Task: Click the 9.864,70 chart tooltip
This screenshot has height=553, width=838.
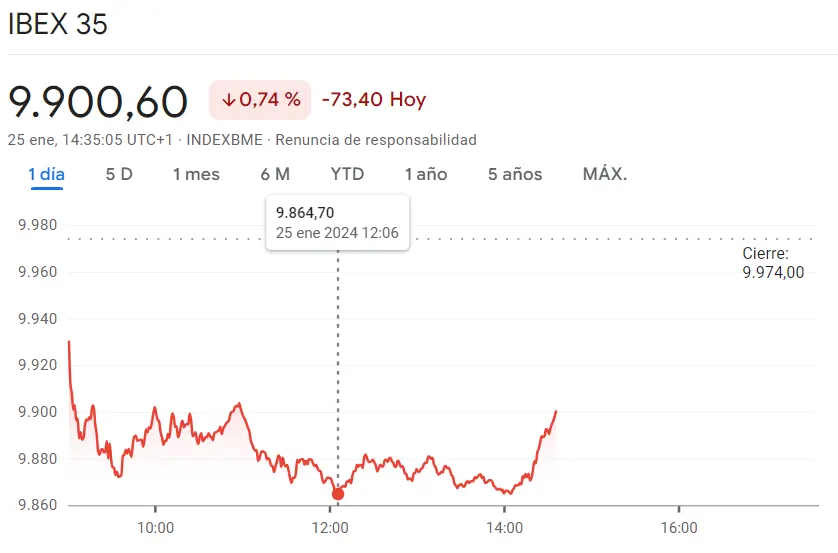Action: tap(337, 223)
